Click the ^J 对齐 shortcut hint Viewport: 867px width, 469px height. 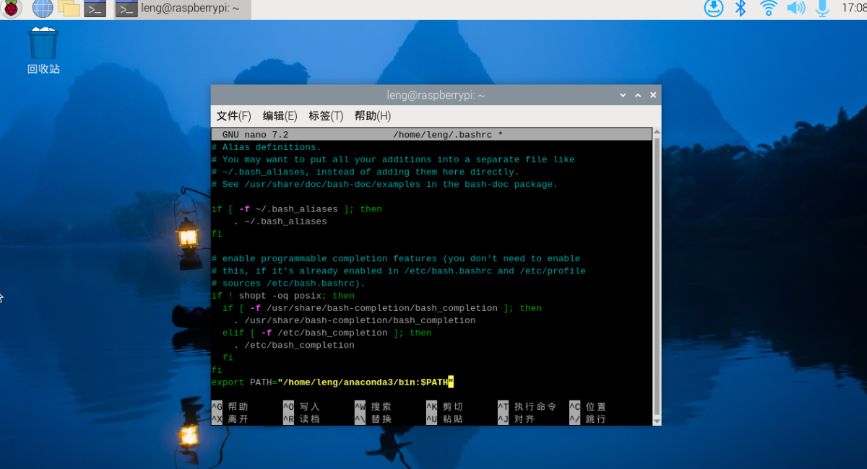516,419
